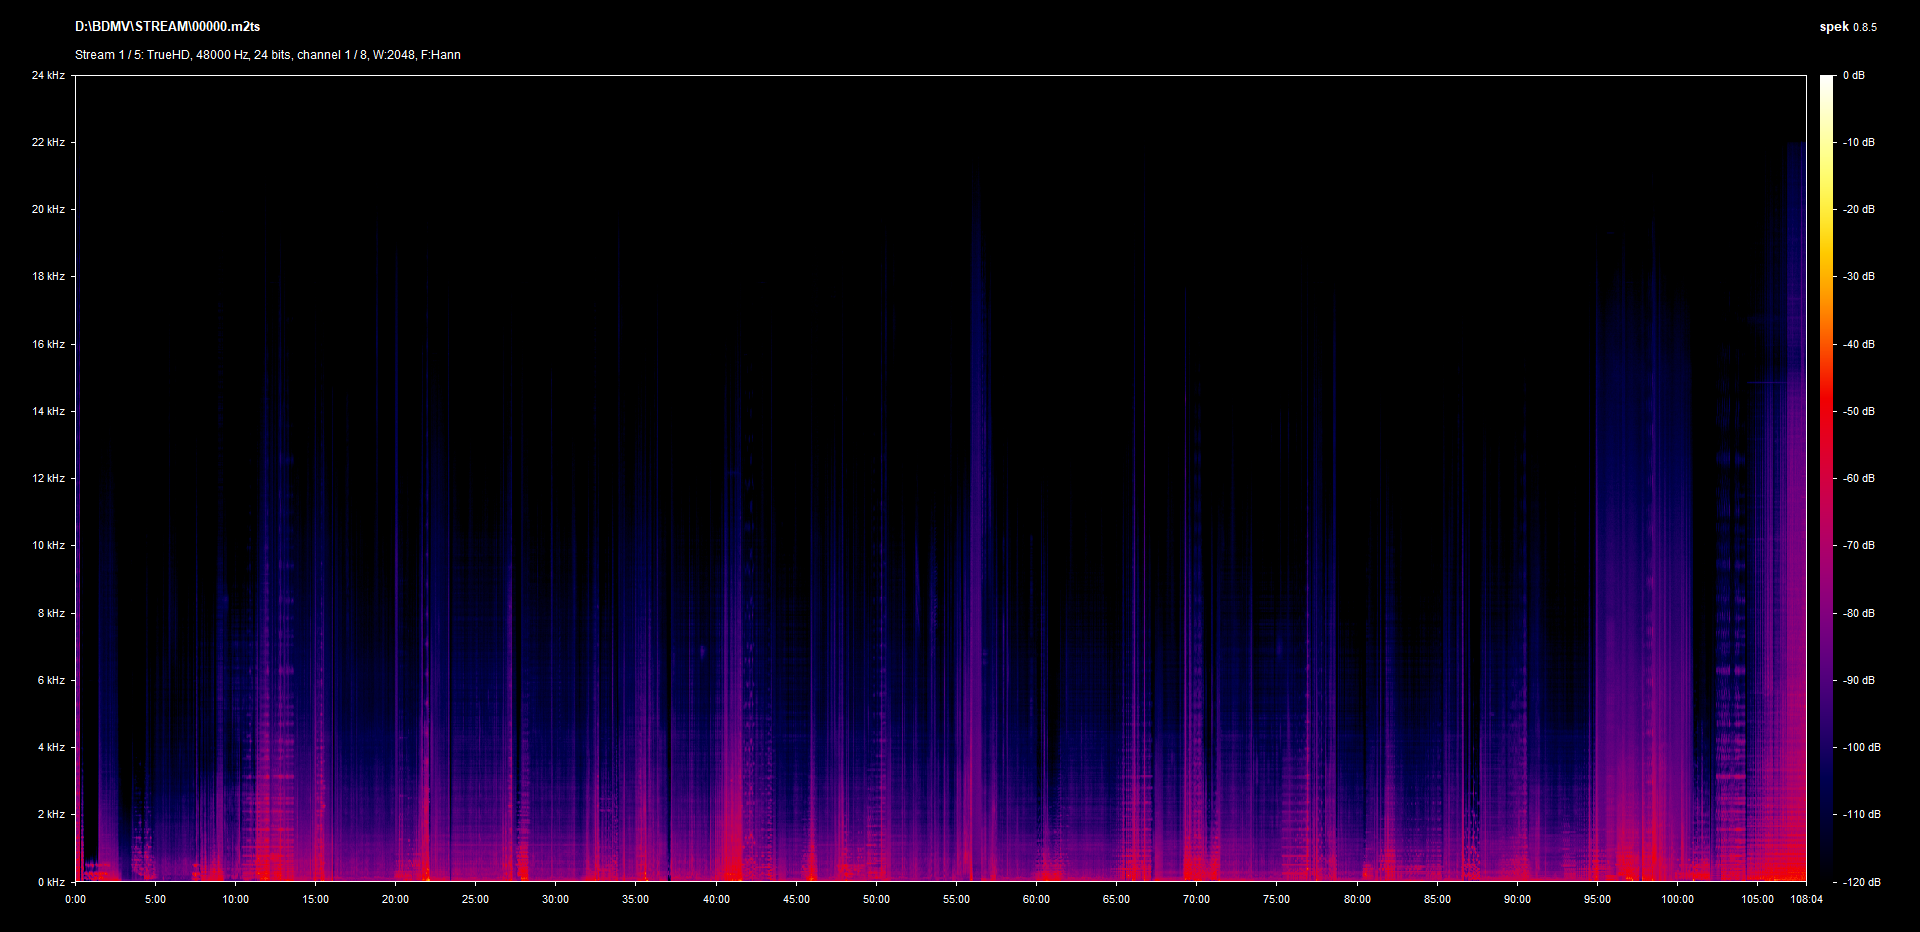Click the 55:00 time axis marker
The height and width of the screenshot is (932, 1920).
[956, 899]
